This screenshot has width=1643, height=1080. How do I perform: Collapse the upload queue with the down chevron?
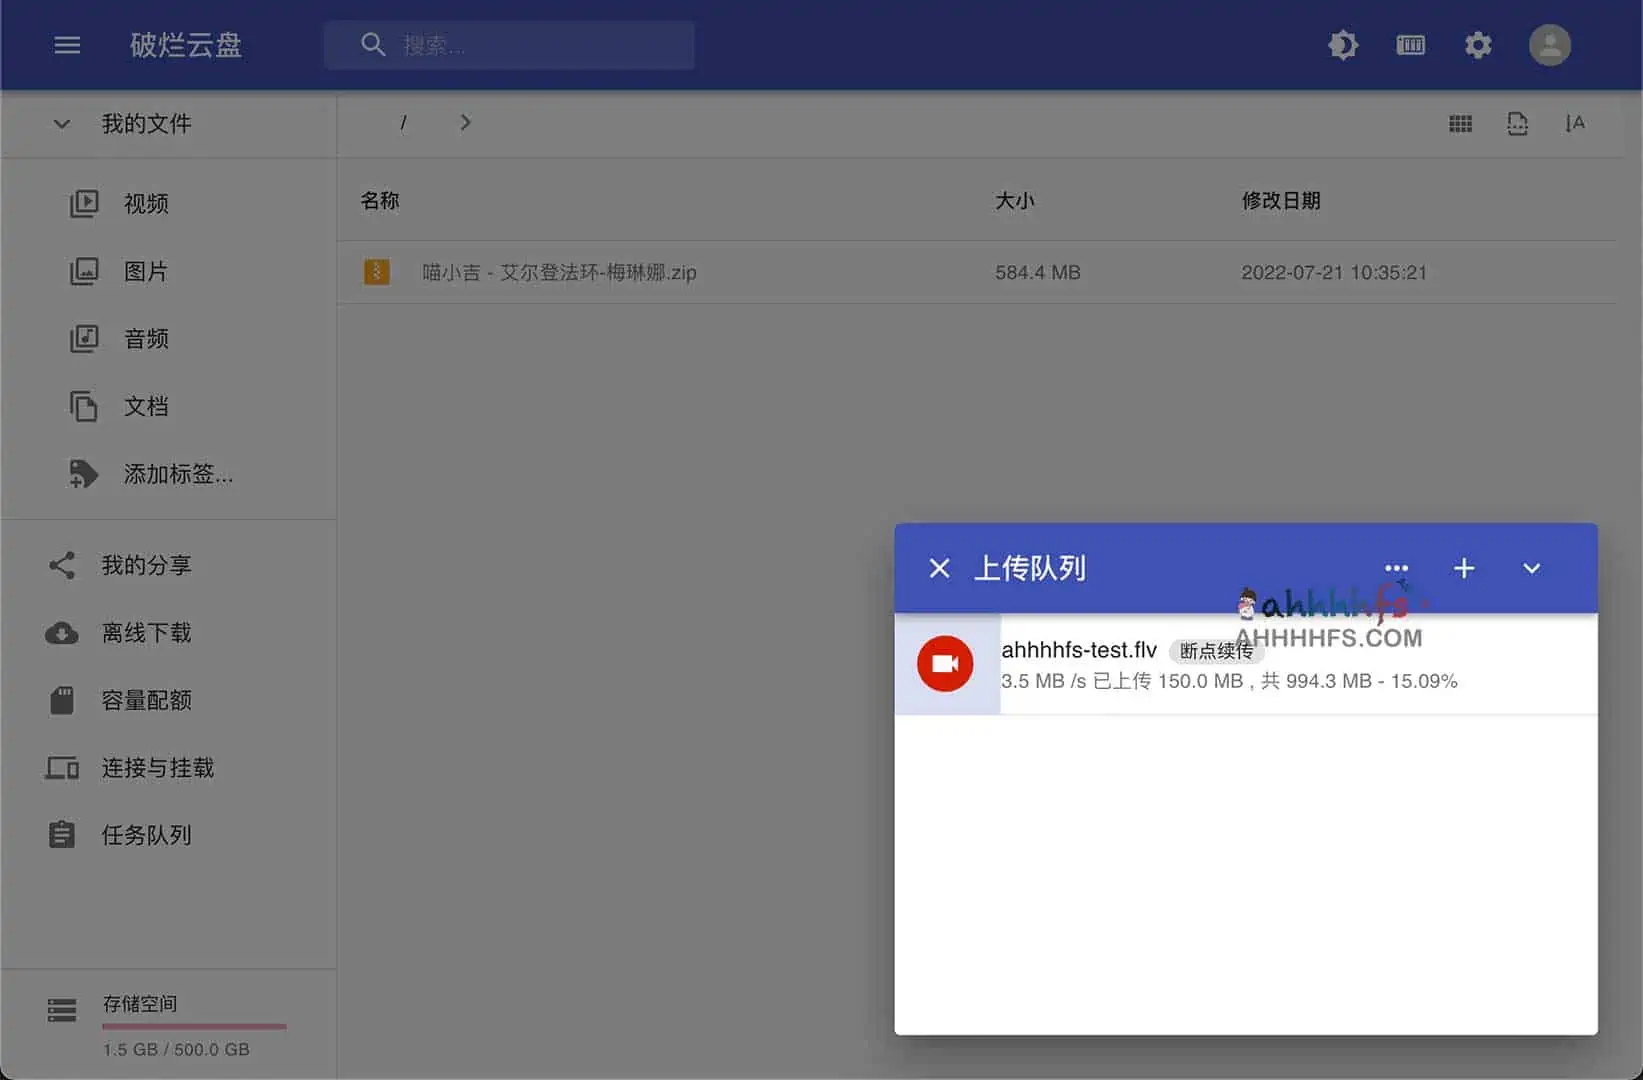click(x=1530, y=568)
